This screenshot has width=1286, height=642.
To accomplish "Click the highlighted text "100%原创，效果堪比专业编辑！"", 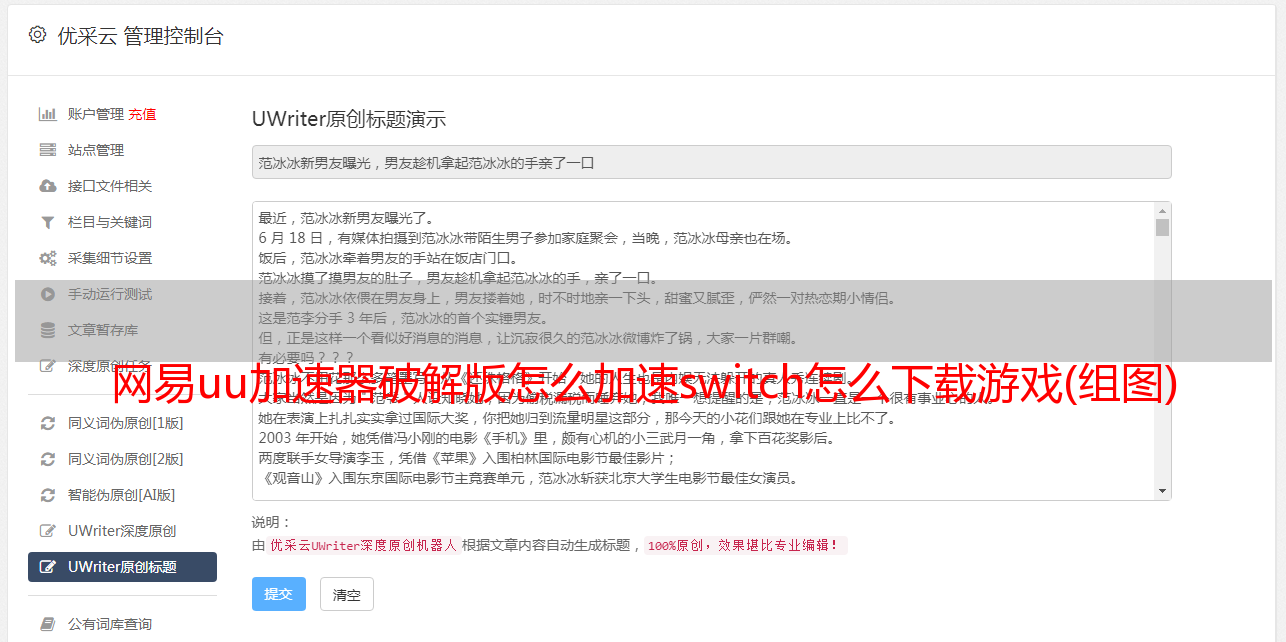I will pyautogui.click(x=745, y=546).
